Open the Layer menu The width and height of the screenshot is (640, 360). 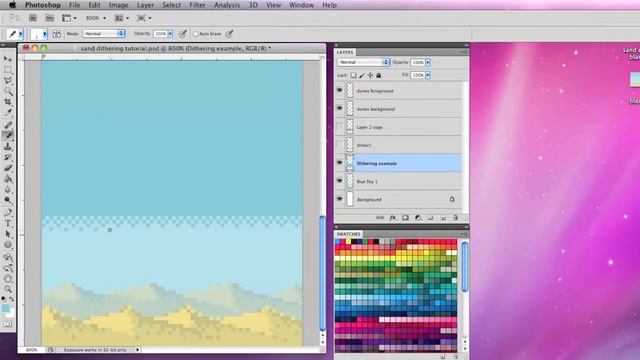click(145, 5)
